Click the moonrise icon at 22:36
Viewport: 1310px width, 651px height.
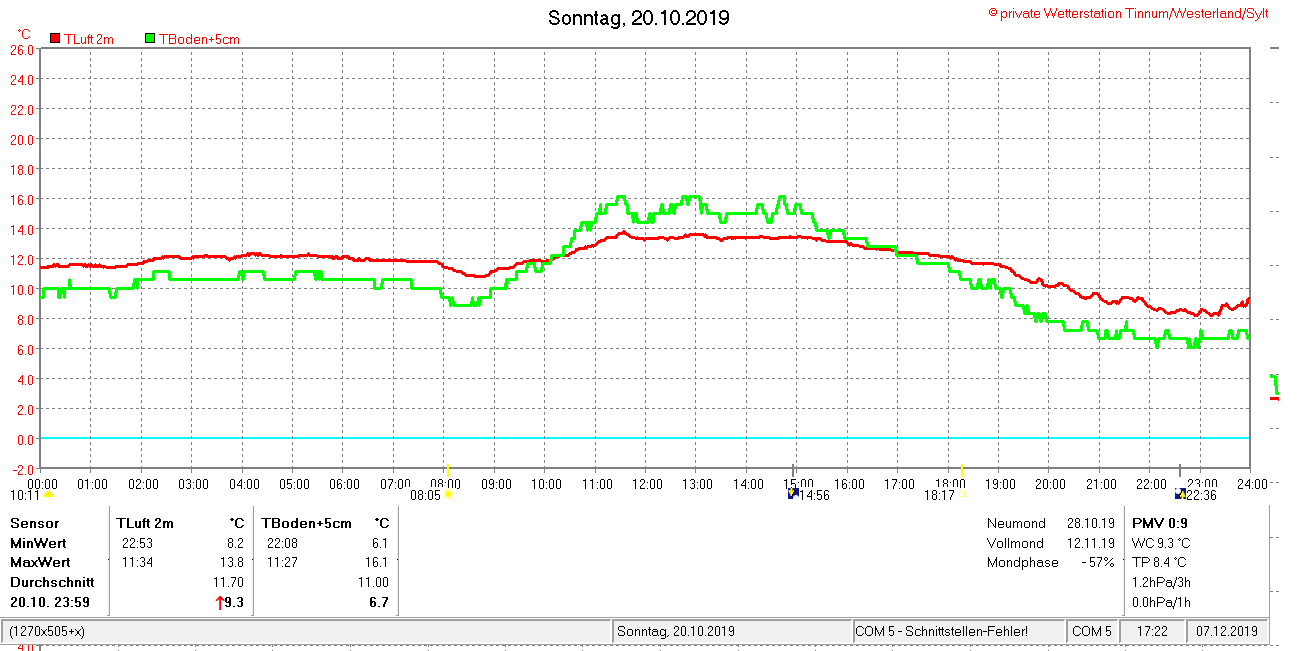click(1180, 494)
